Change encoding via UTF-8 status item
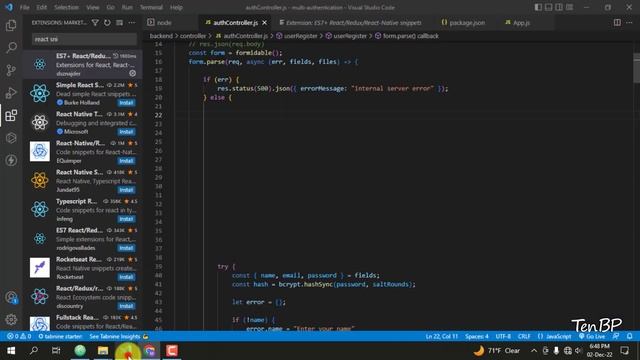The image size is (640, 360). [x=503, y=336]
